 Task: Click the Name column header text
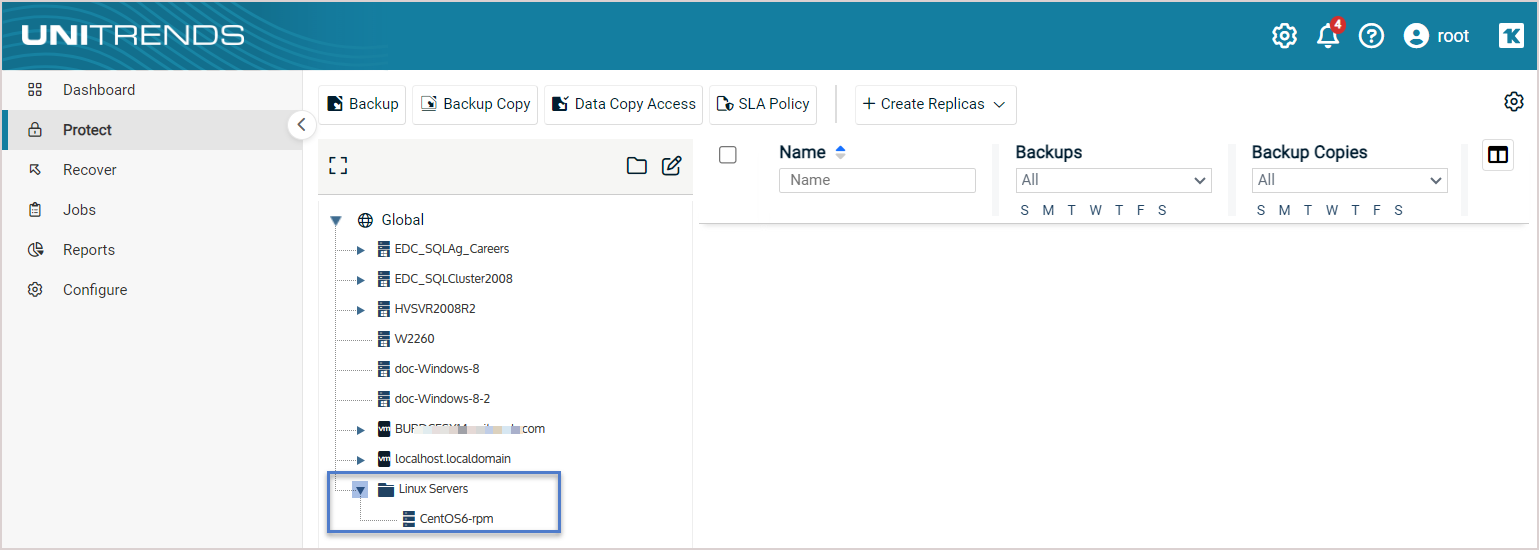click(802, 152)
